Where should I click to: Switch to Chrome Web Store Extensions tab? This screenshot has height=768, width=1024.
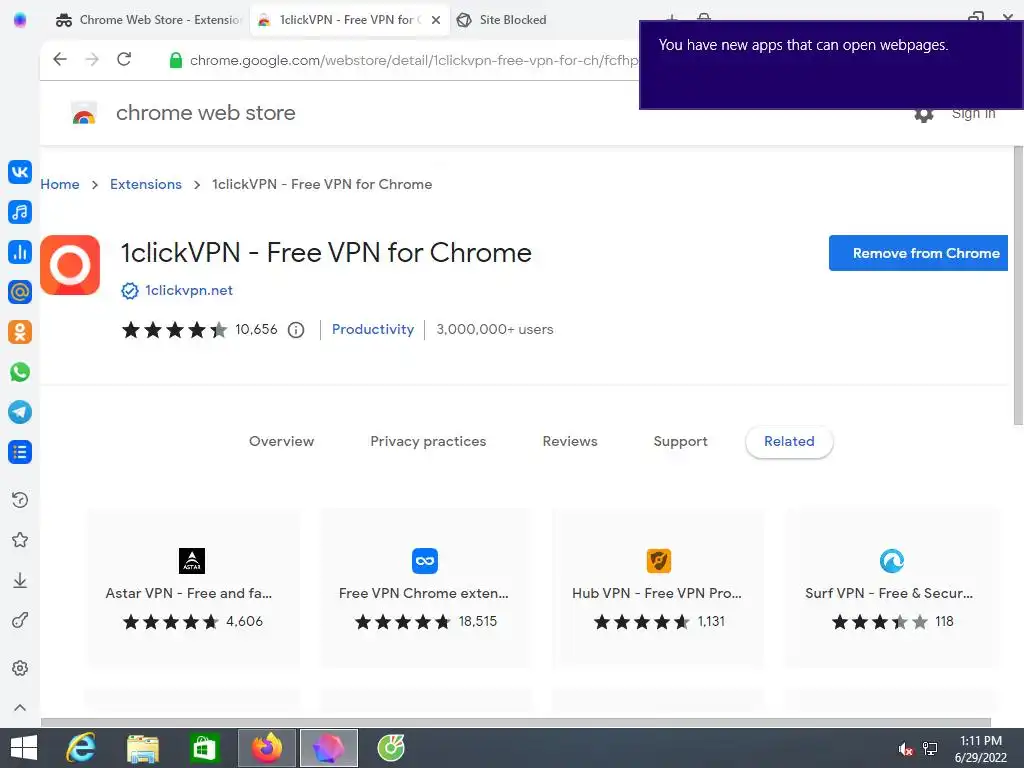pyautogui.click(x=148, y=20)
